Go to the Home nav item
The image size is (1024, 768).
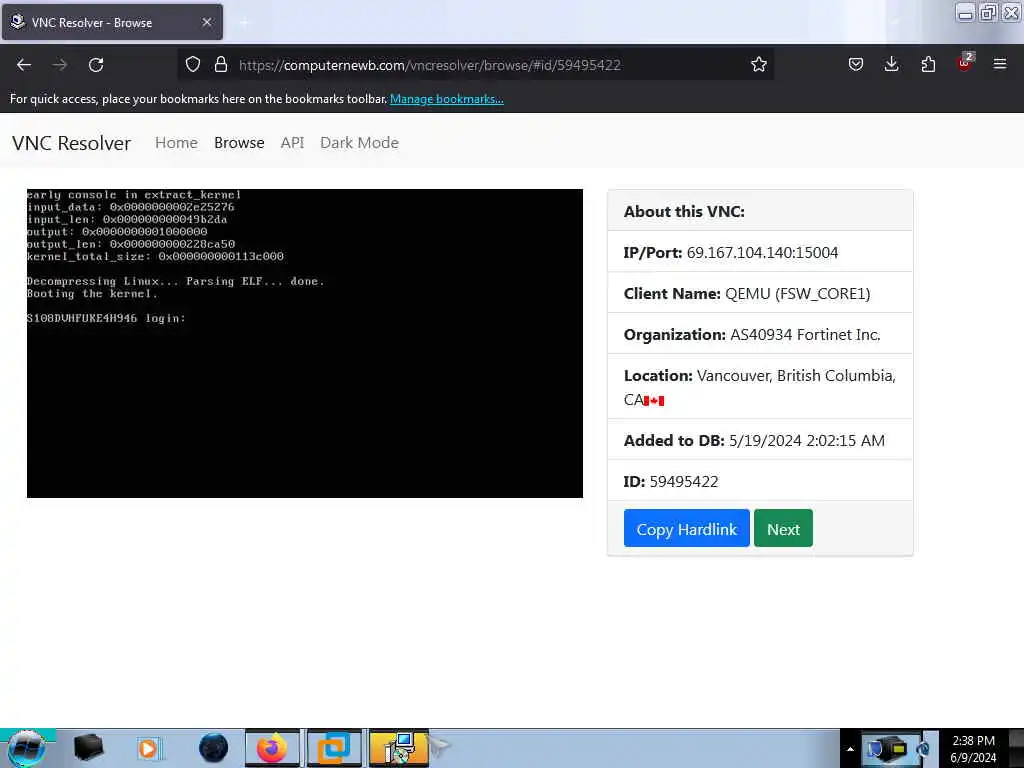point(176,142)
